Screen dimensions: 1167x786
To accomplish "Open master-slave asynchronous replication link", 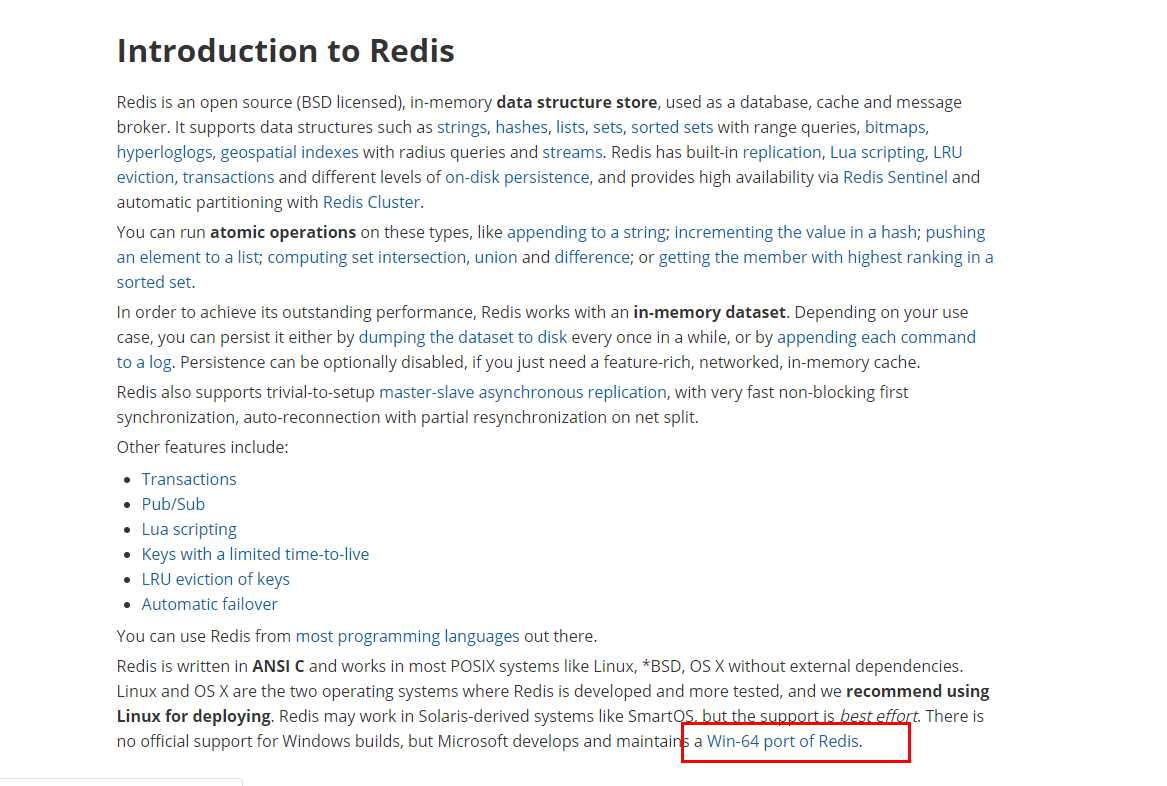I will tap(523, 392).
